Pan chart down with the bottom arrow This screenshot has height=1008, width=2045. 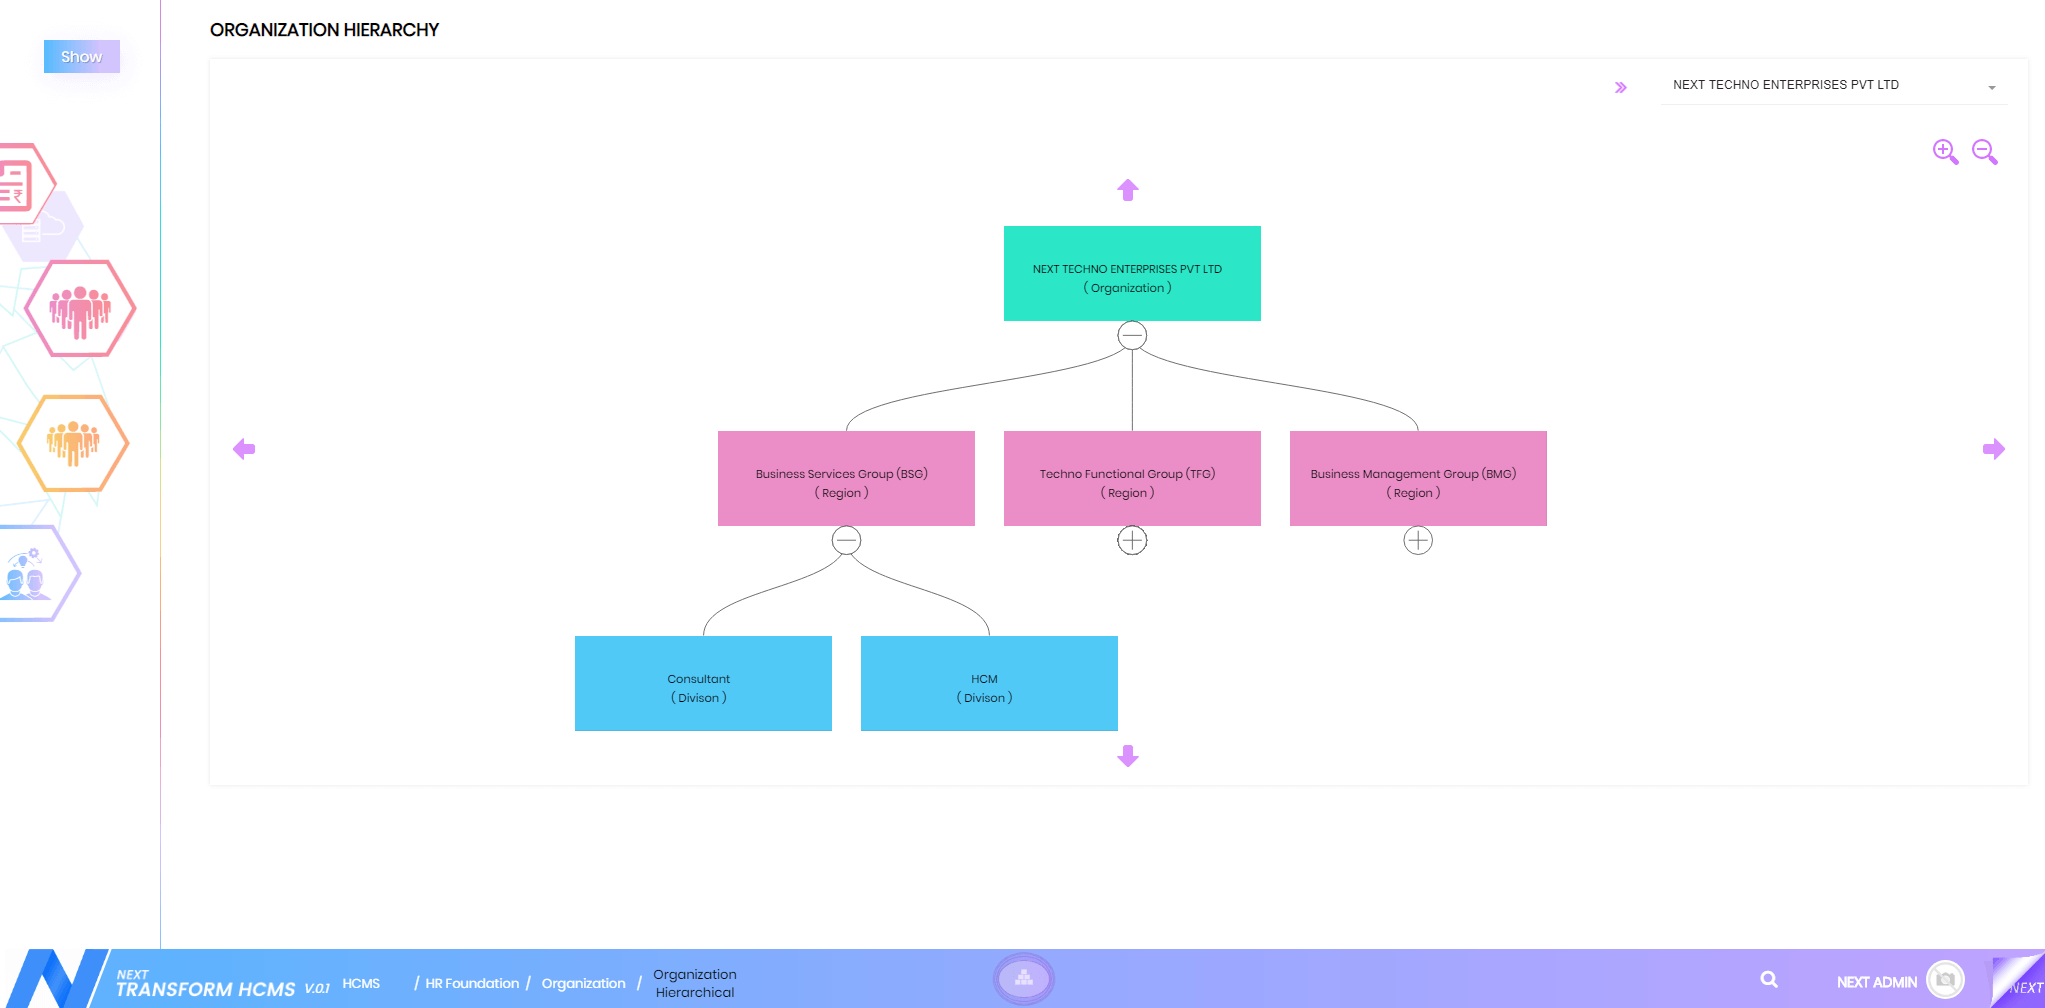click(1128, 756)
